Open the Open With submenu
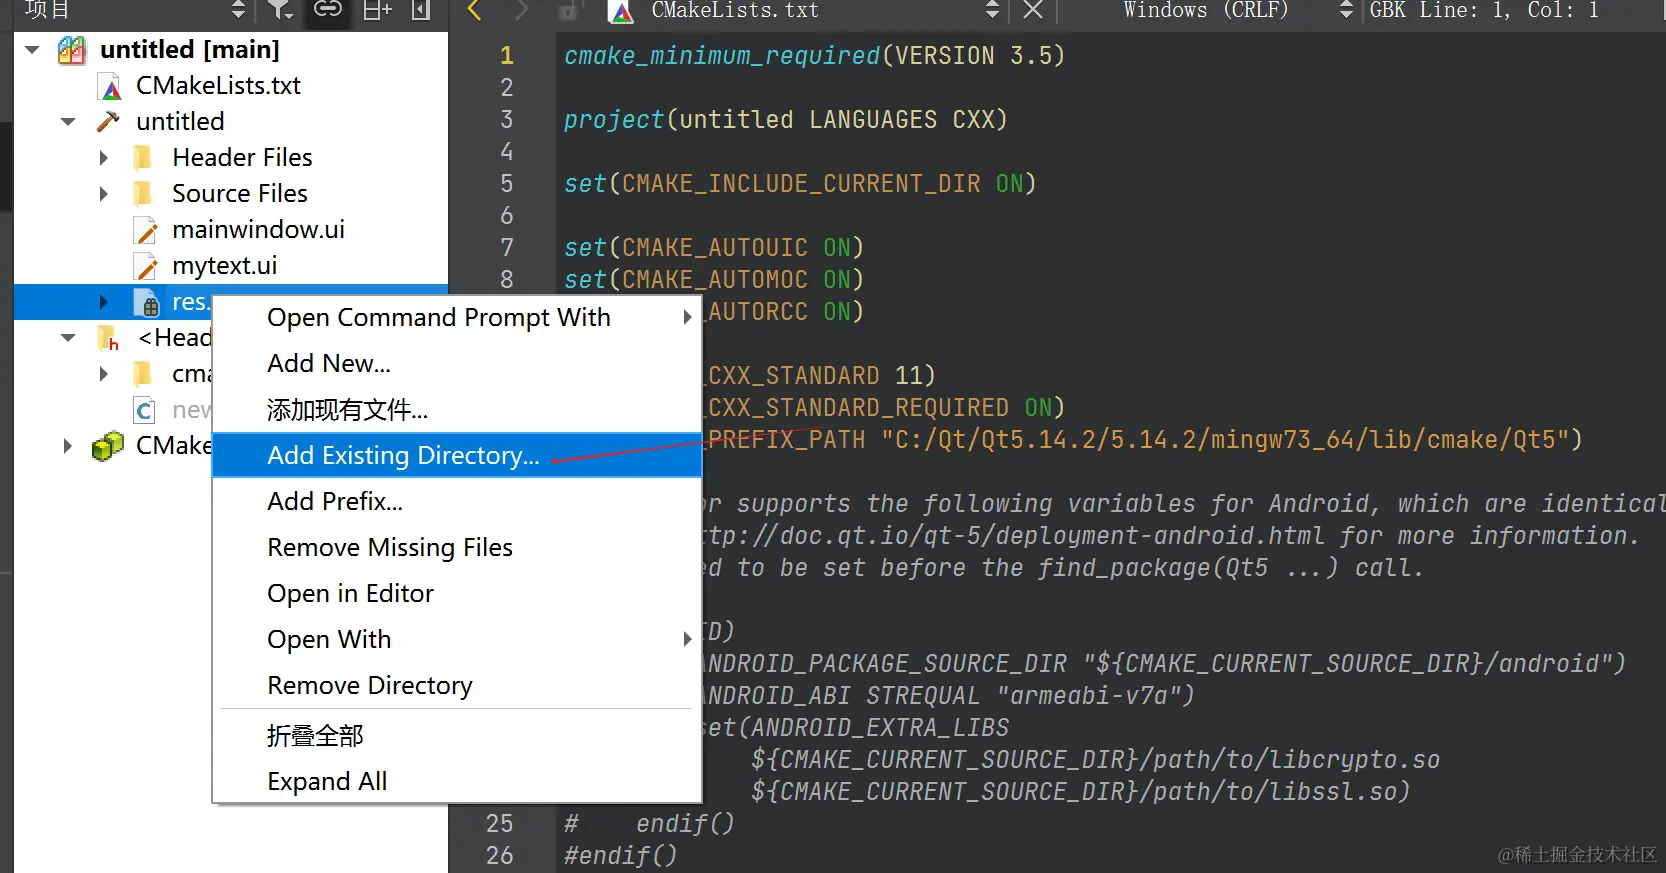The height and width of the screenshot is (873, 1666). [x=457, y=639]
